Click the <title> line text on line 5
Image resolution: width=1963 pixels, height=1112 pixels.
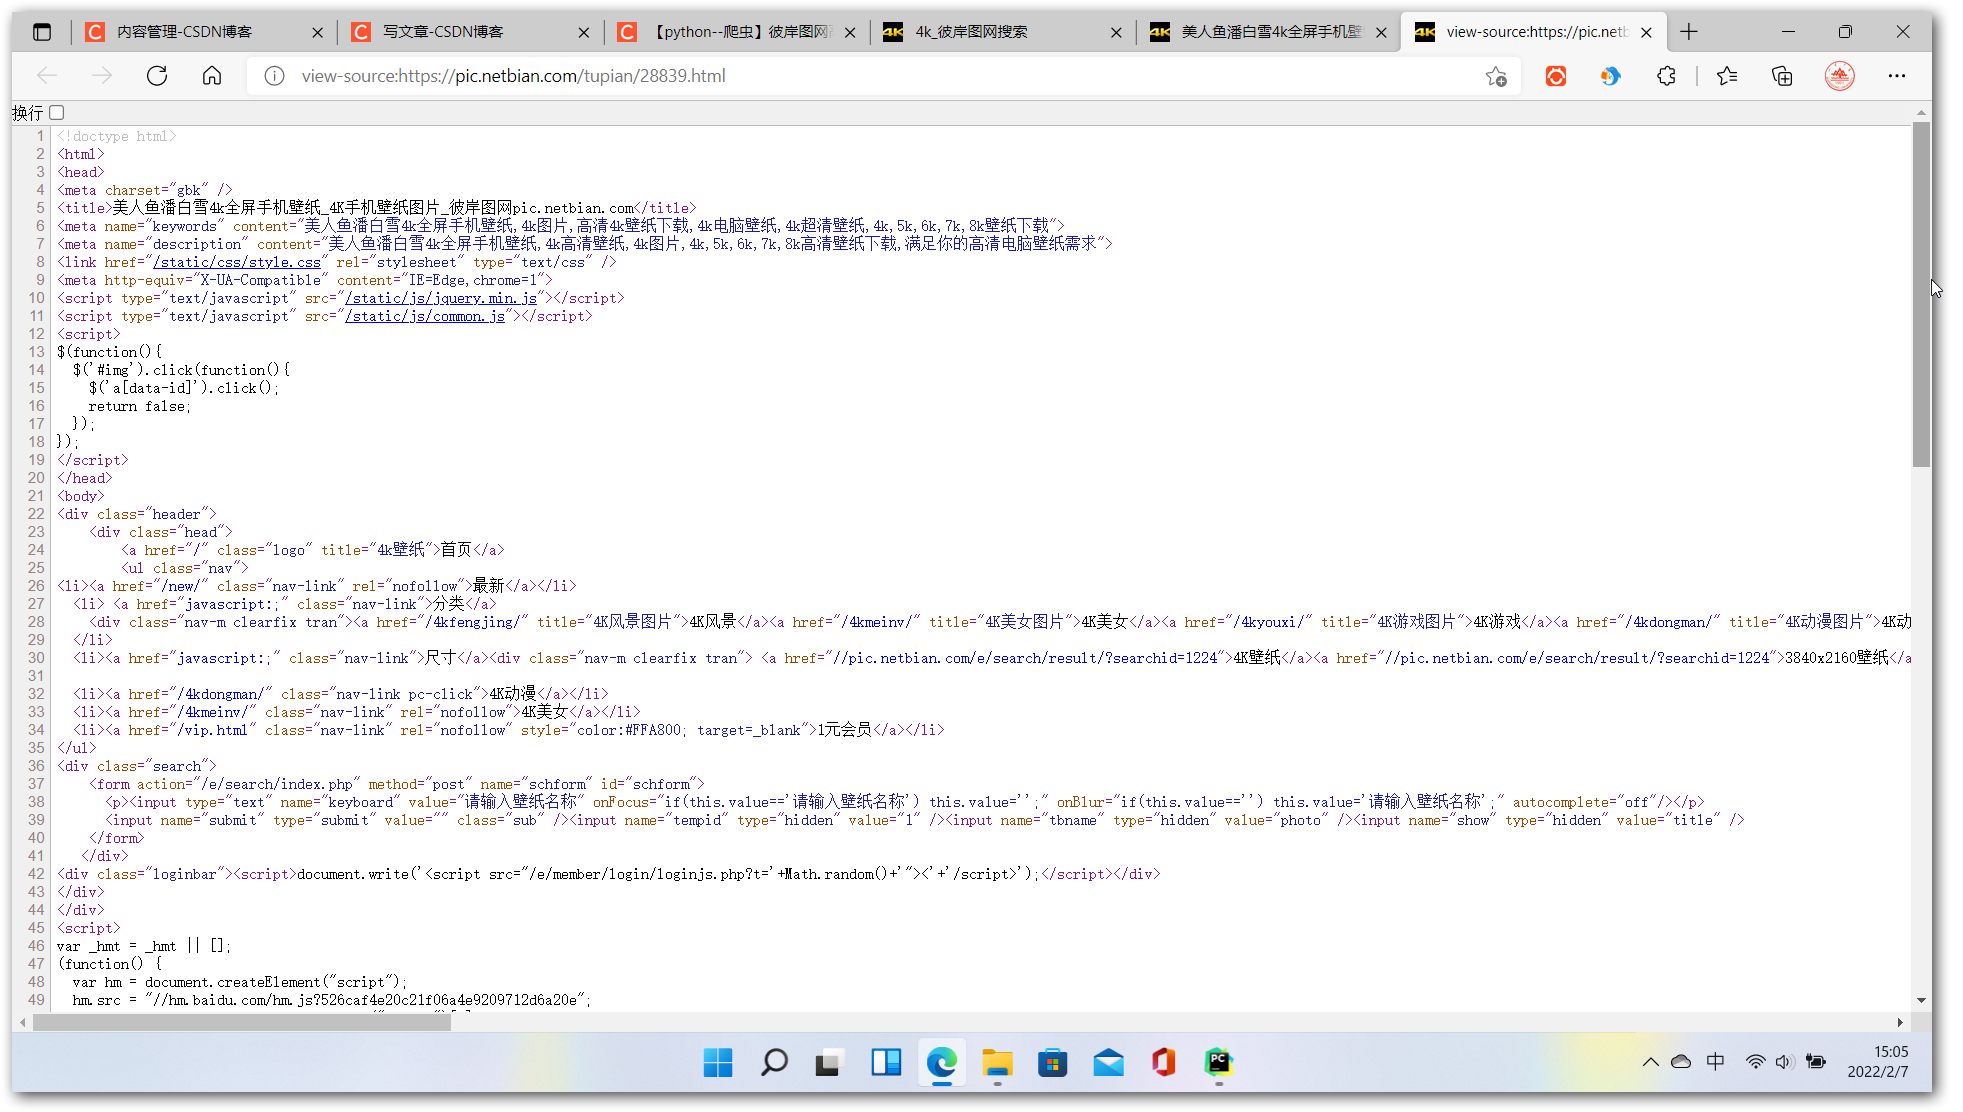[x=377, y=208]
